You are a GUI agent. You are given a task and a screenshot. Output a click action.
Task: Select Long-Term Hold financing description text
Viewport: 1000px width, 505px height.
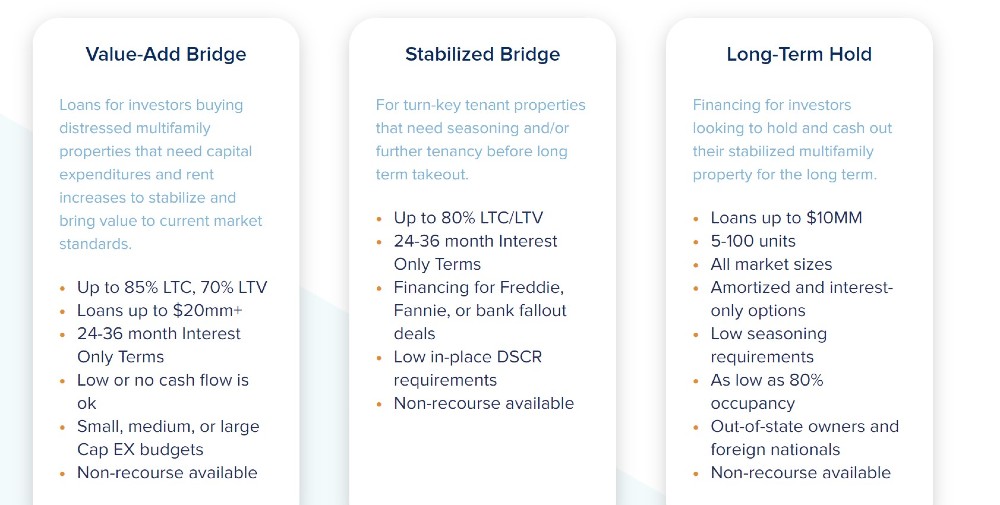point(792,140)
